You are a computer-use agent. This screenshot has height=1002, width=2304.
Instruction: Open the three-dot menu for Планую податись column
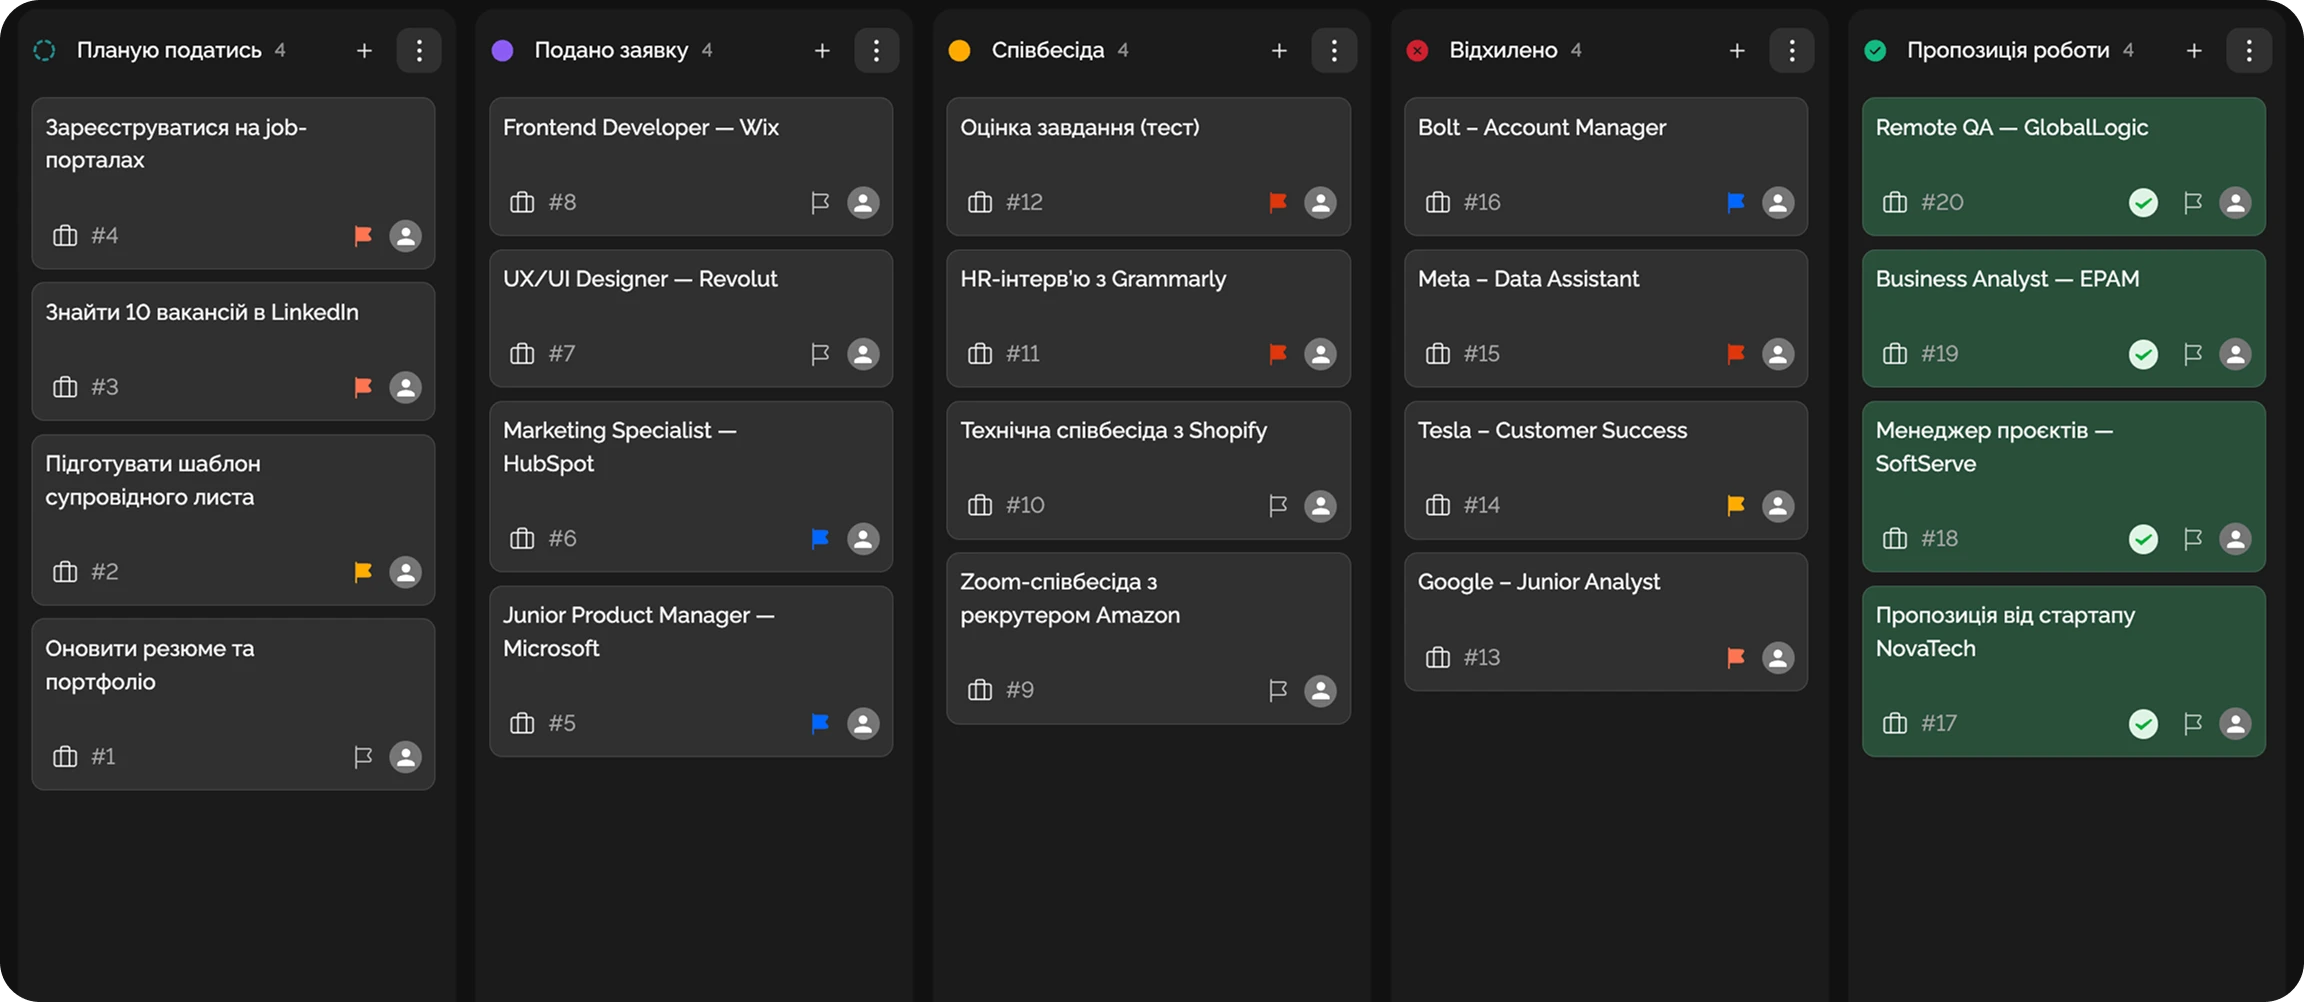click(x=419, y=51)
